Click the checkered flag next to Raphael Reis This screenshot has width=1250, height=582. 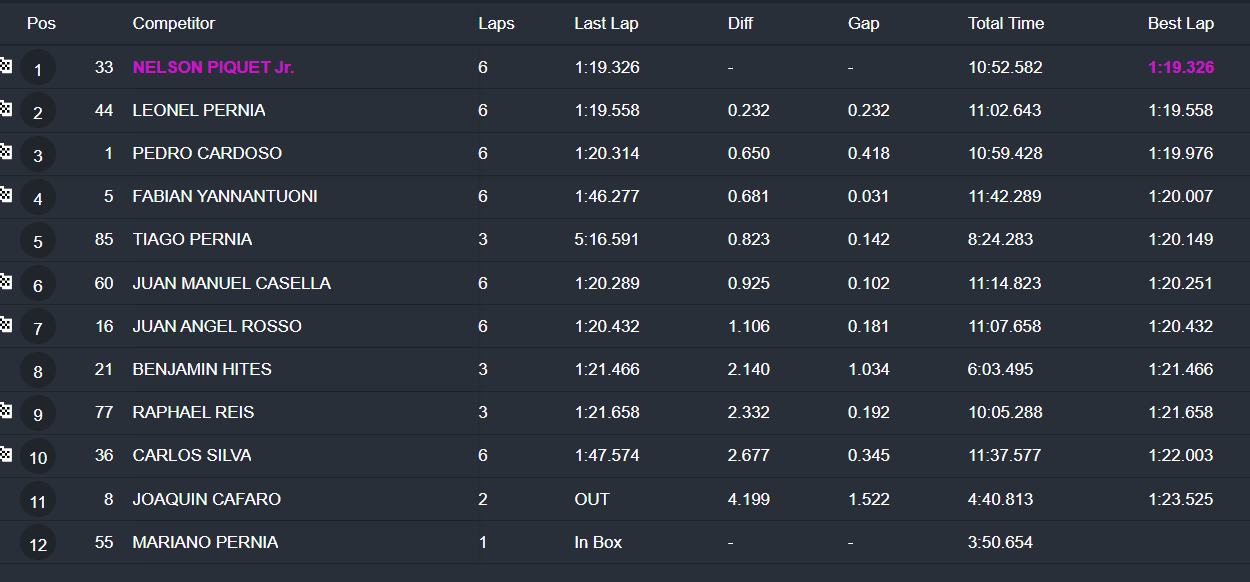pyautogui.click(x=5, y=410)
